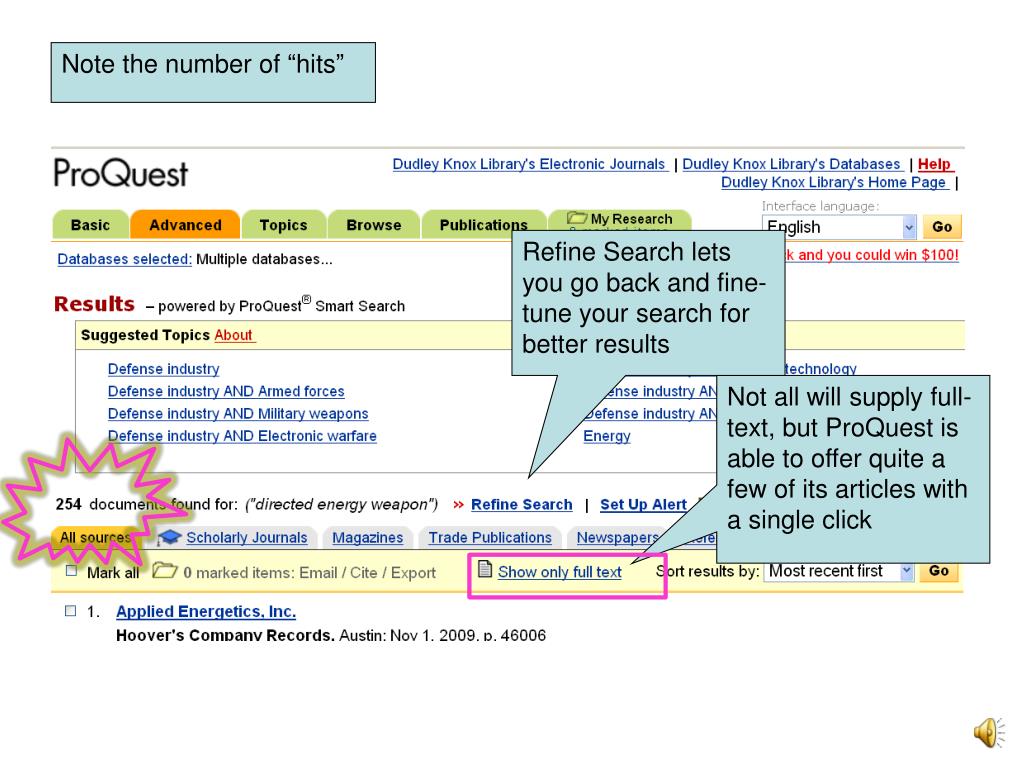Open Applied Energetics, Inc. result
The height and width of the screenshot is (768, 1024).
tap(206, 611)
